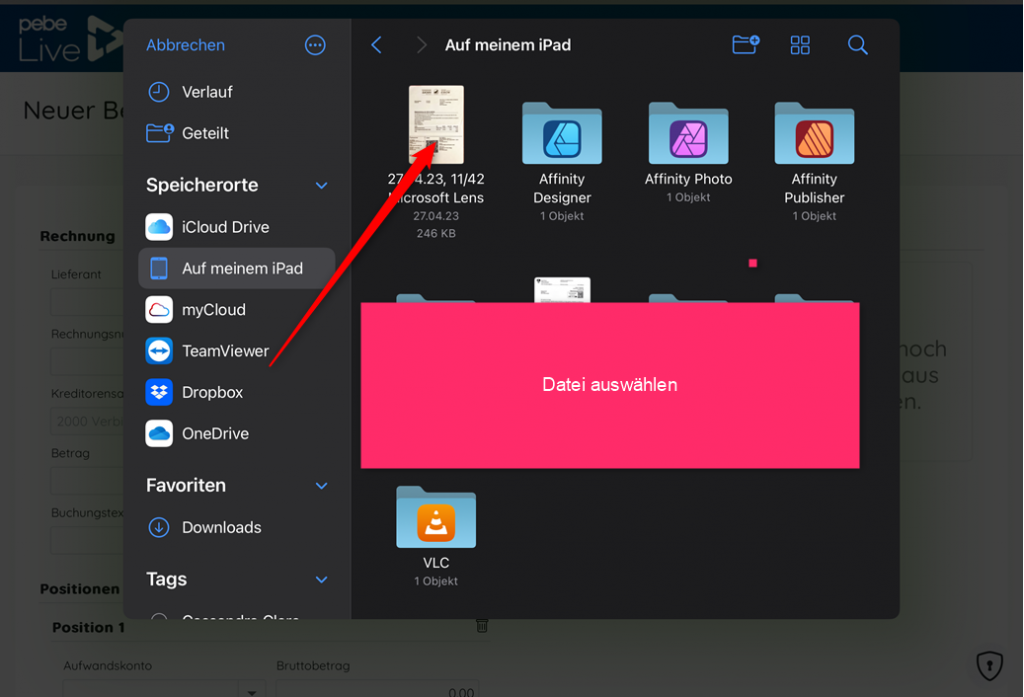The height and width of the screenshot is (697, 1024).
Task: Open Verlauf in the sidebar
Action: (x=236, y=92)
